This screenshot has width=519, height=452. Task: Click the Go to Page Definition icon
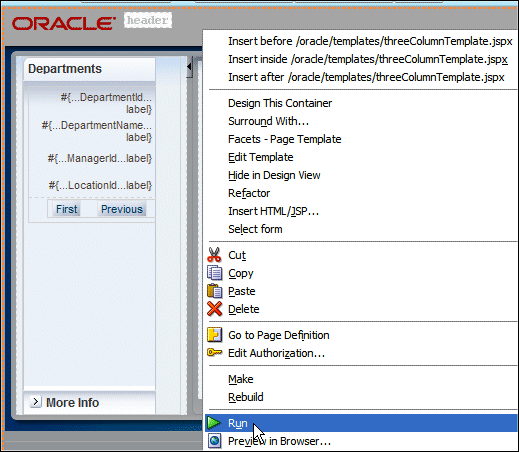click(x=214, y=335)
